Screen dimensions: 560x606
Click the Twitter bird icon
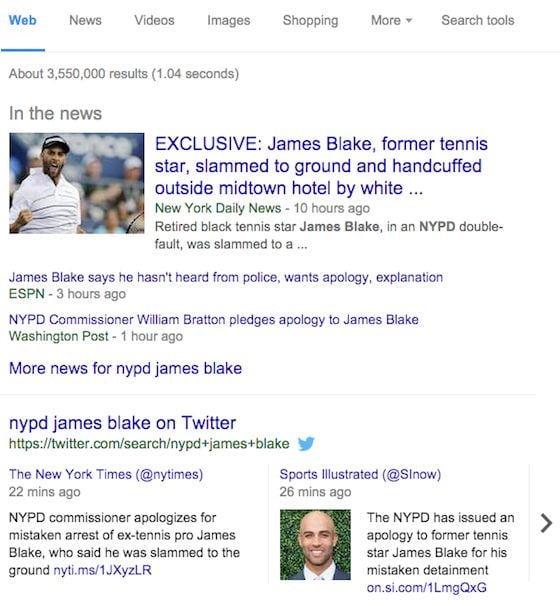pyautogui.click(x=306, y=443)
